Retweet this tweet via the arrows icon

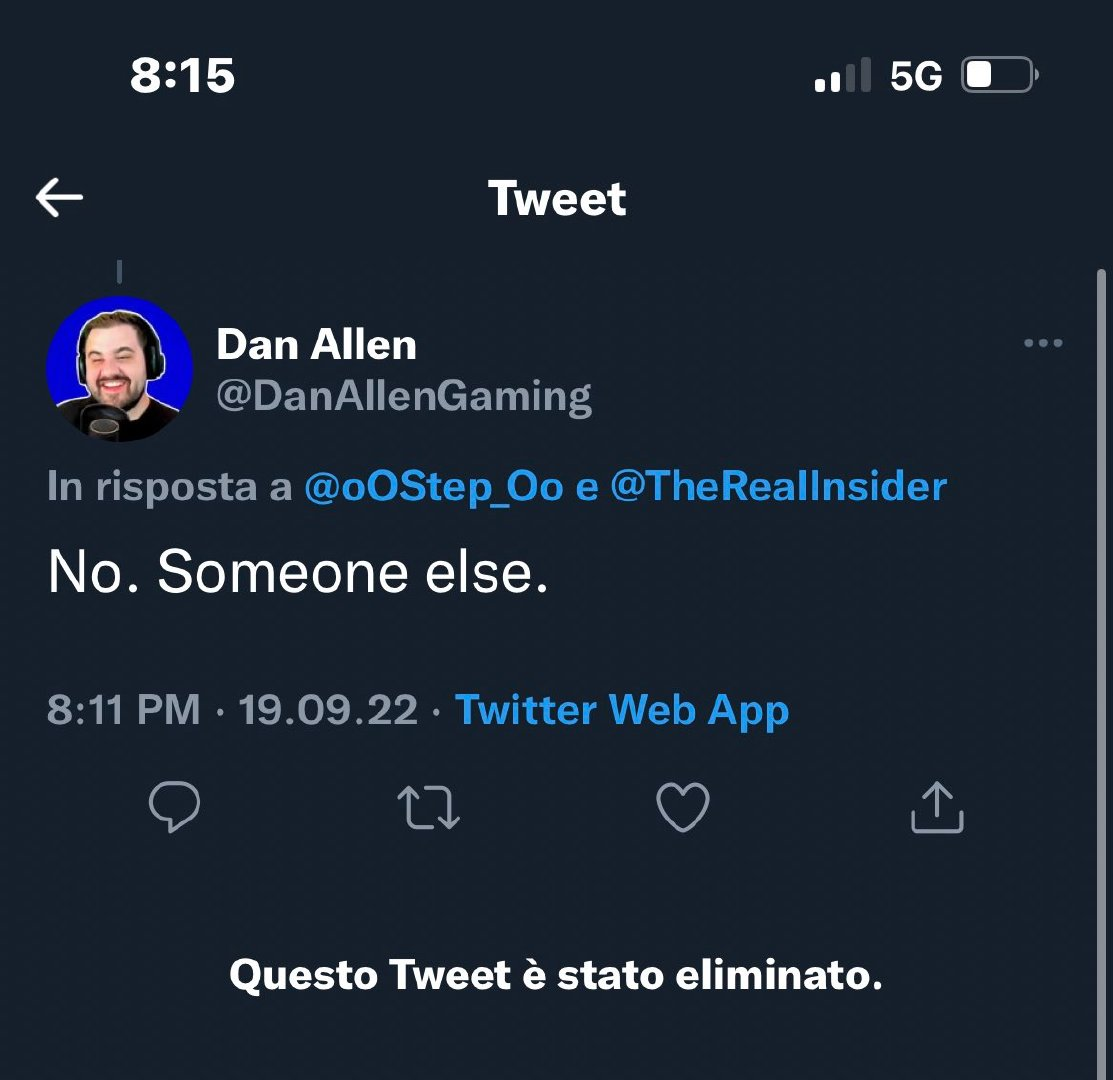point(428,807)
